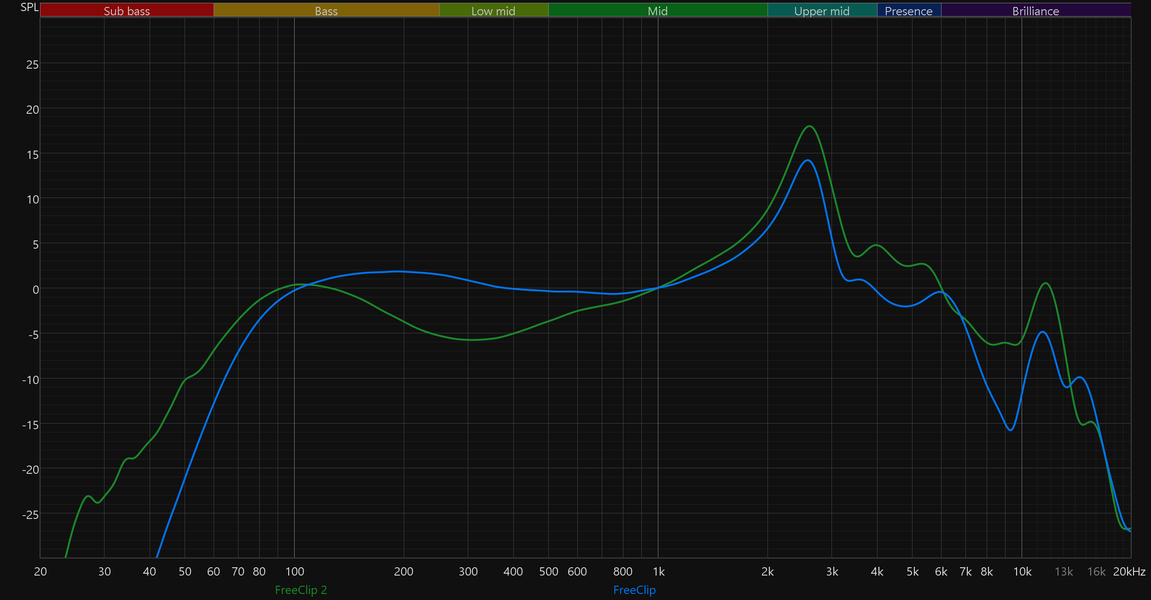The image size is (1151, 600).
Task: Click the 20kHz axis label
Action: pyautogui.click(x=1129, y=571)
